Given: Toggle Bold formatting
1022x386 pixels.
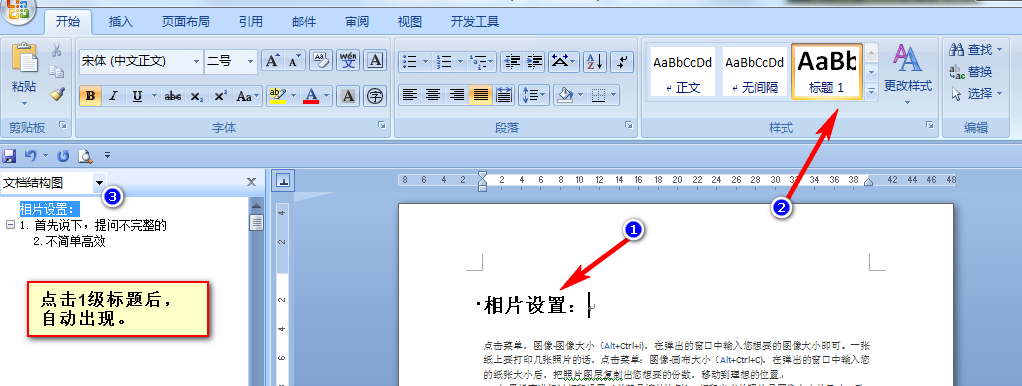Looking at the screenshot, I should point(91,96).
